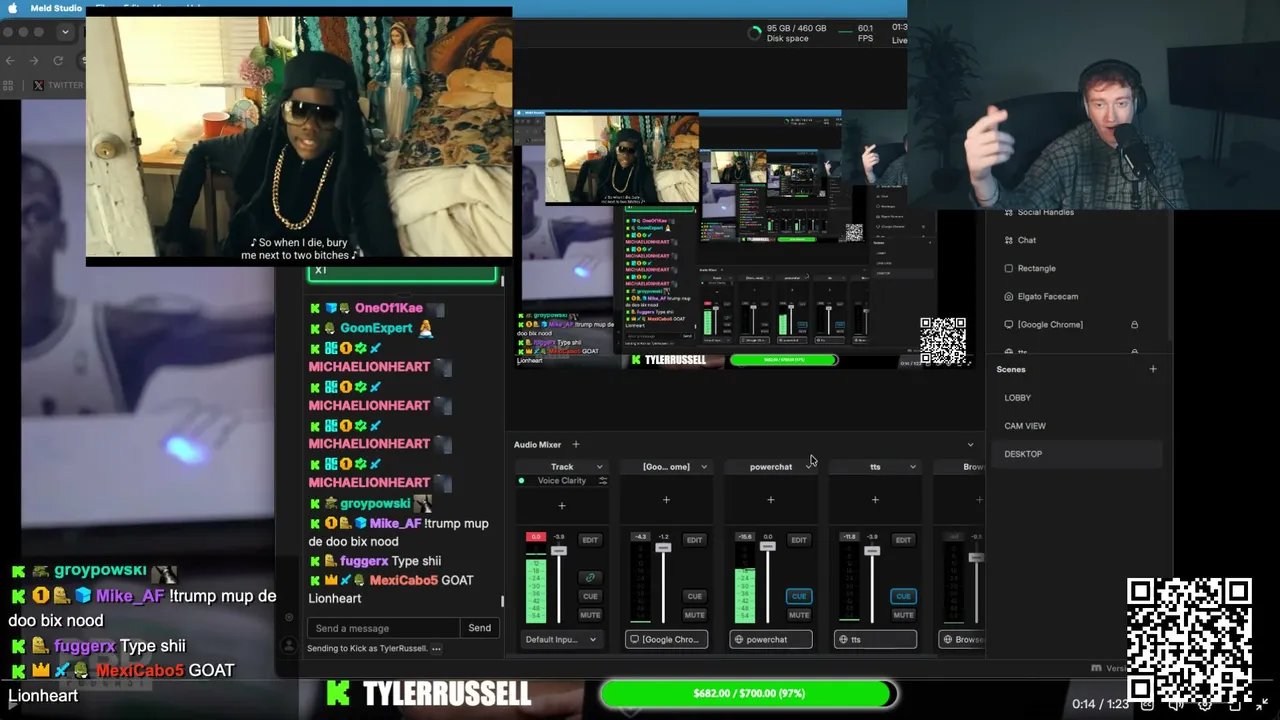Toggle lock on the [Google Chrome] layer
1280x720 pixels.
(x=1134, y=324)
